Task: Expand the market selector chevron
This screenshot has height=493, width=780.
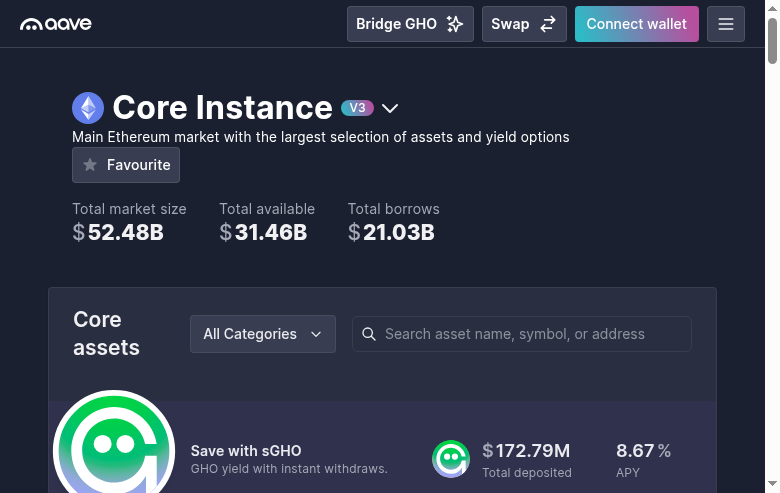Action: tap(390, 108)
